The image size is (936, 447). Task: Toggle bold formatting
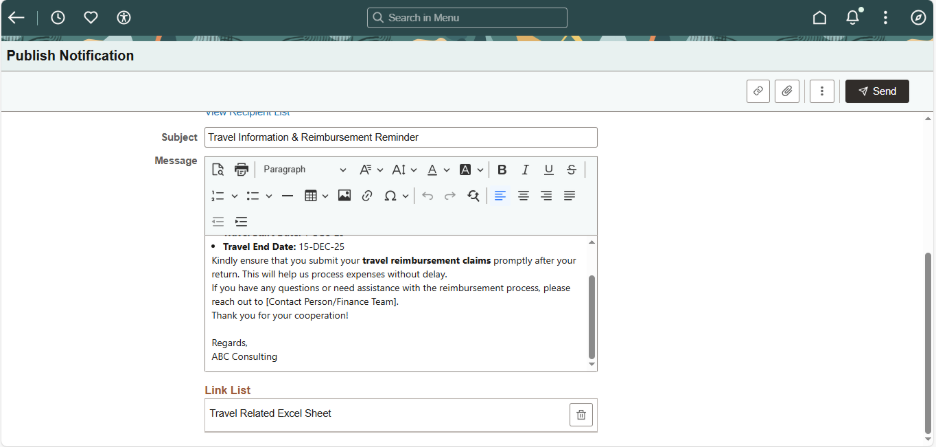tap(502, 170)
